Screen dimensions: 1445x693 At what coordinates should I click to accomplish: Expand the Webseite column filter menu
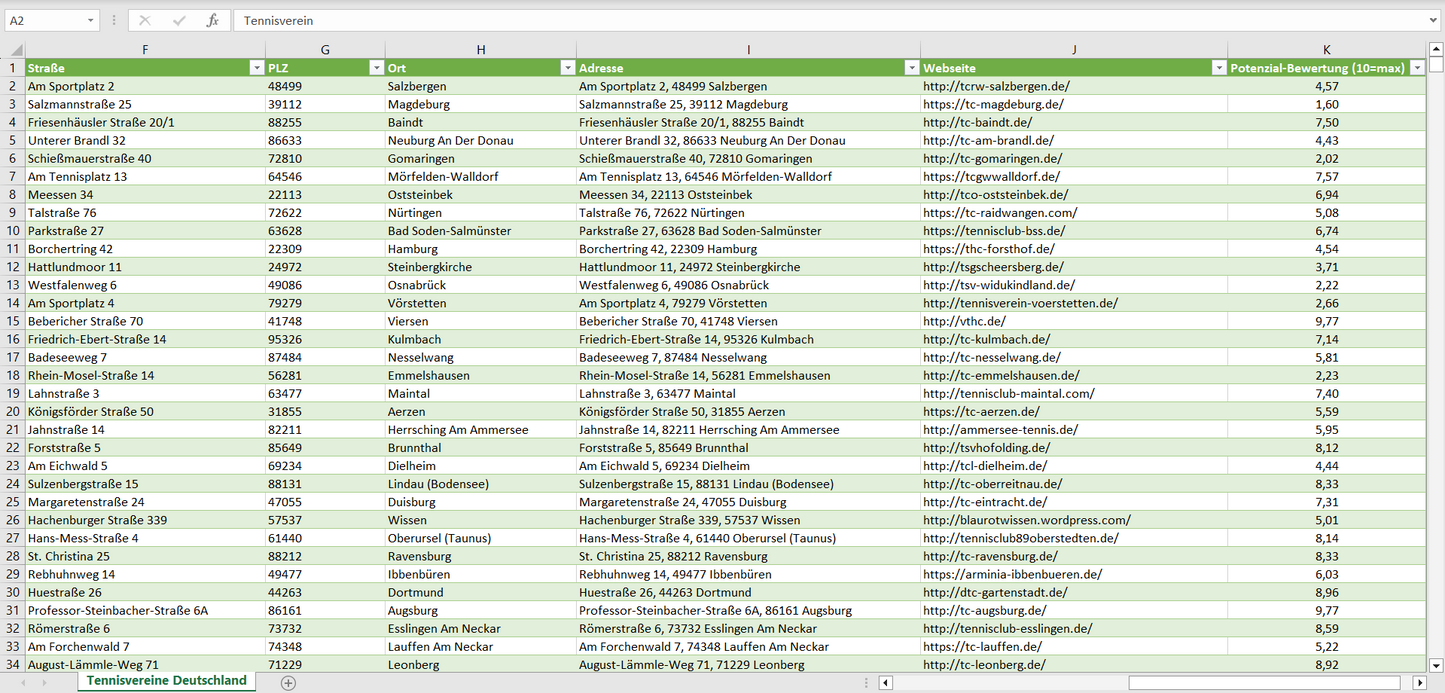1218,68
